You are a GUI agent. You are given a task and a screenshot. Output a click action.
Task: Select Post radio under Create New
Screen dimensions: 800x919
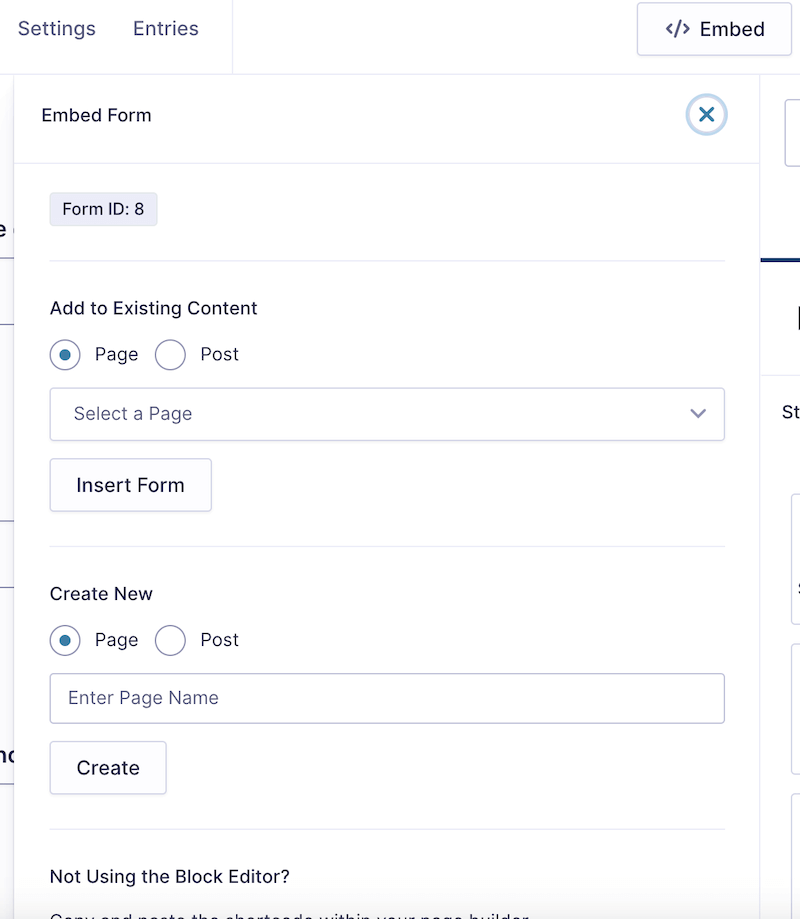tap(171, 640)
